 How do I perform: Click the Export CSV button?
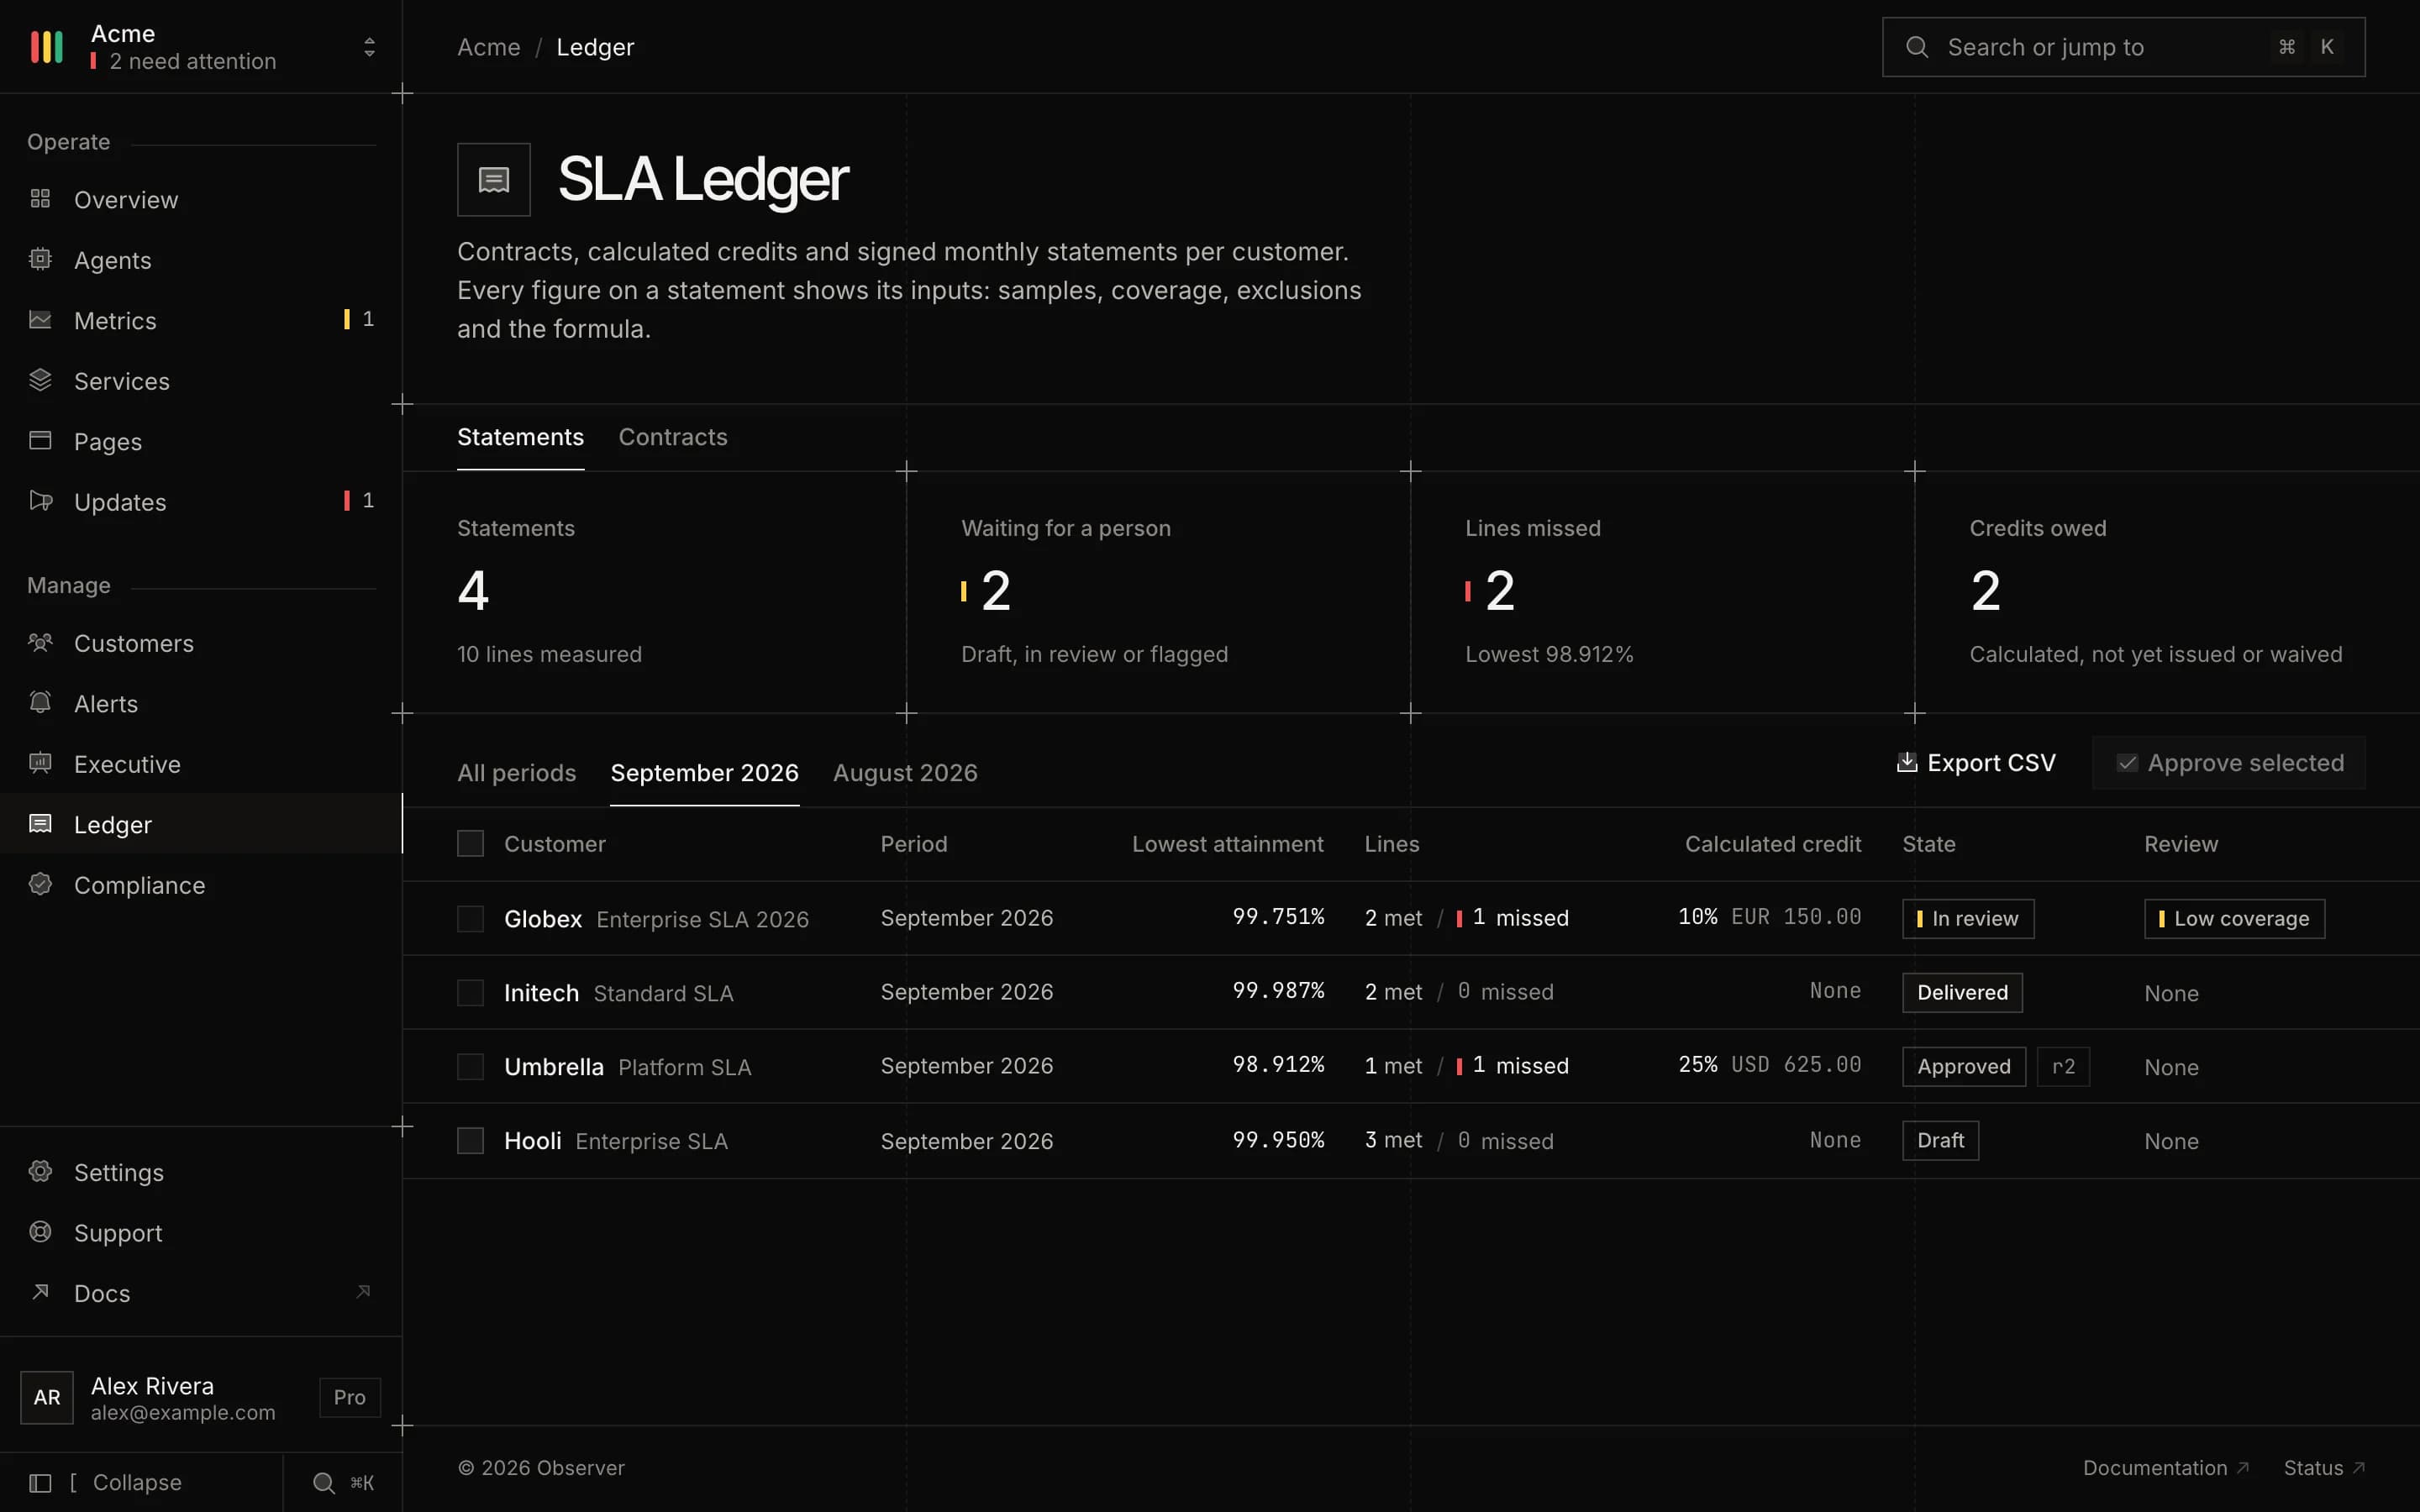1976,763
